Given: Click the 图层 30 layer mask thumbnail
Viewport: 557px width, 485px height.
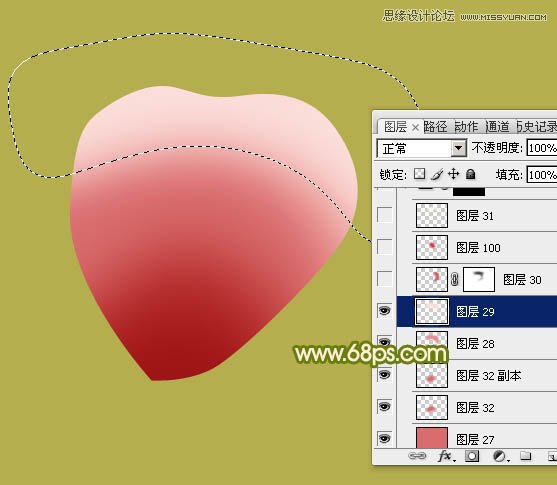Looking at the screenshot, I should click(479, 279).
